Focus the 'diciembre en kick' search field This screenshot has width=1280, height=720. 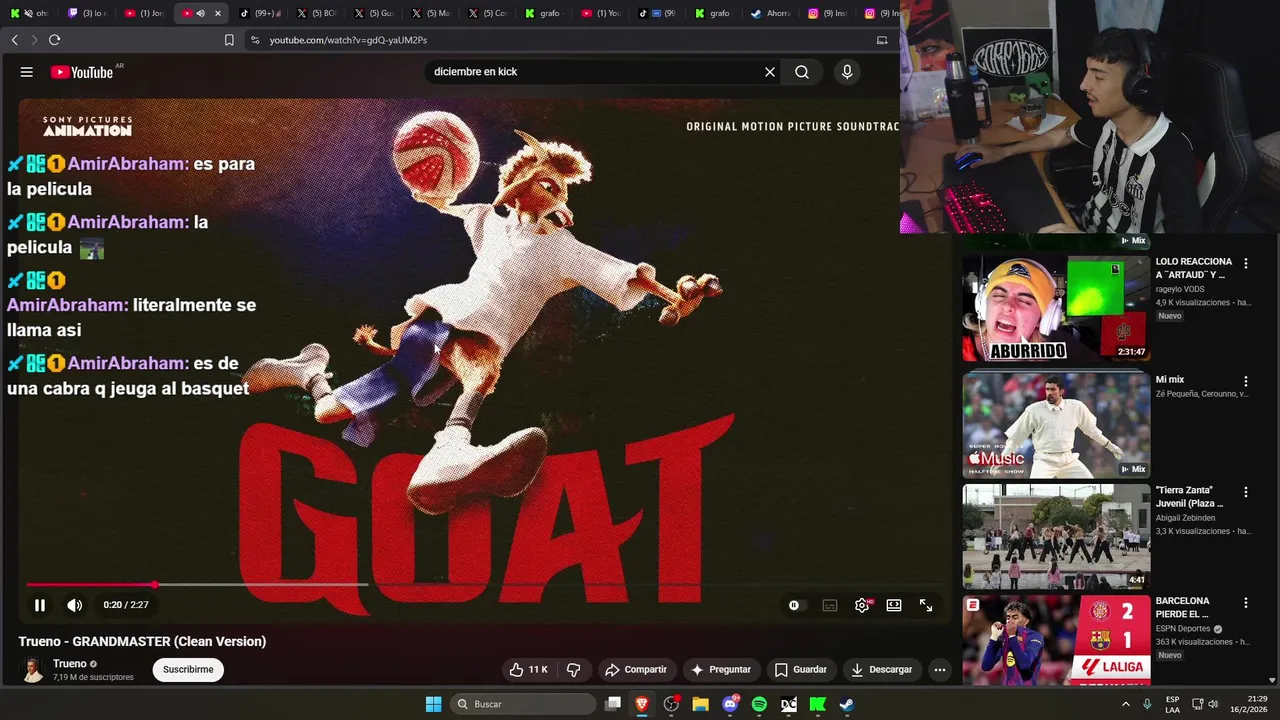coord(595,72)
